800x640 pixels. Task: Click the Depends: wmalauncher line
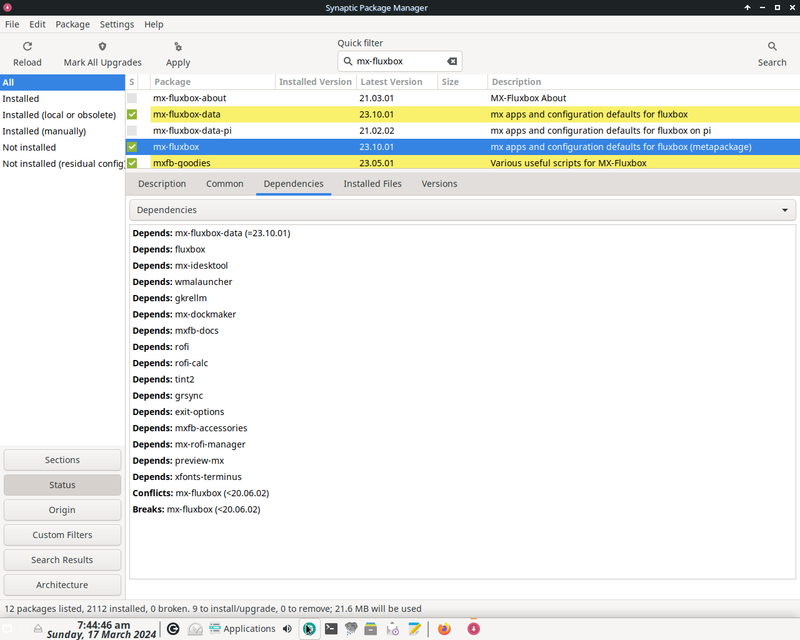click(x=182, y=282)
